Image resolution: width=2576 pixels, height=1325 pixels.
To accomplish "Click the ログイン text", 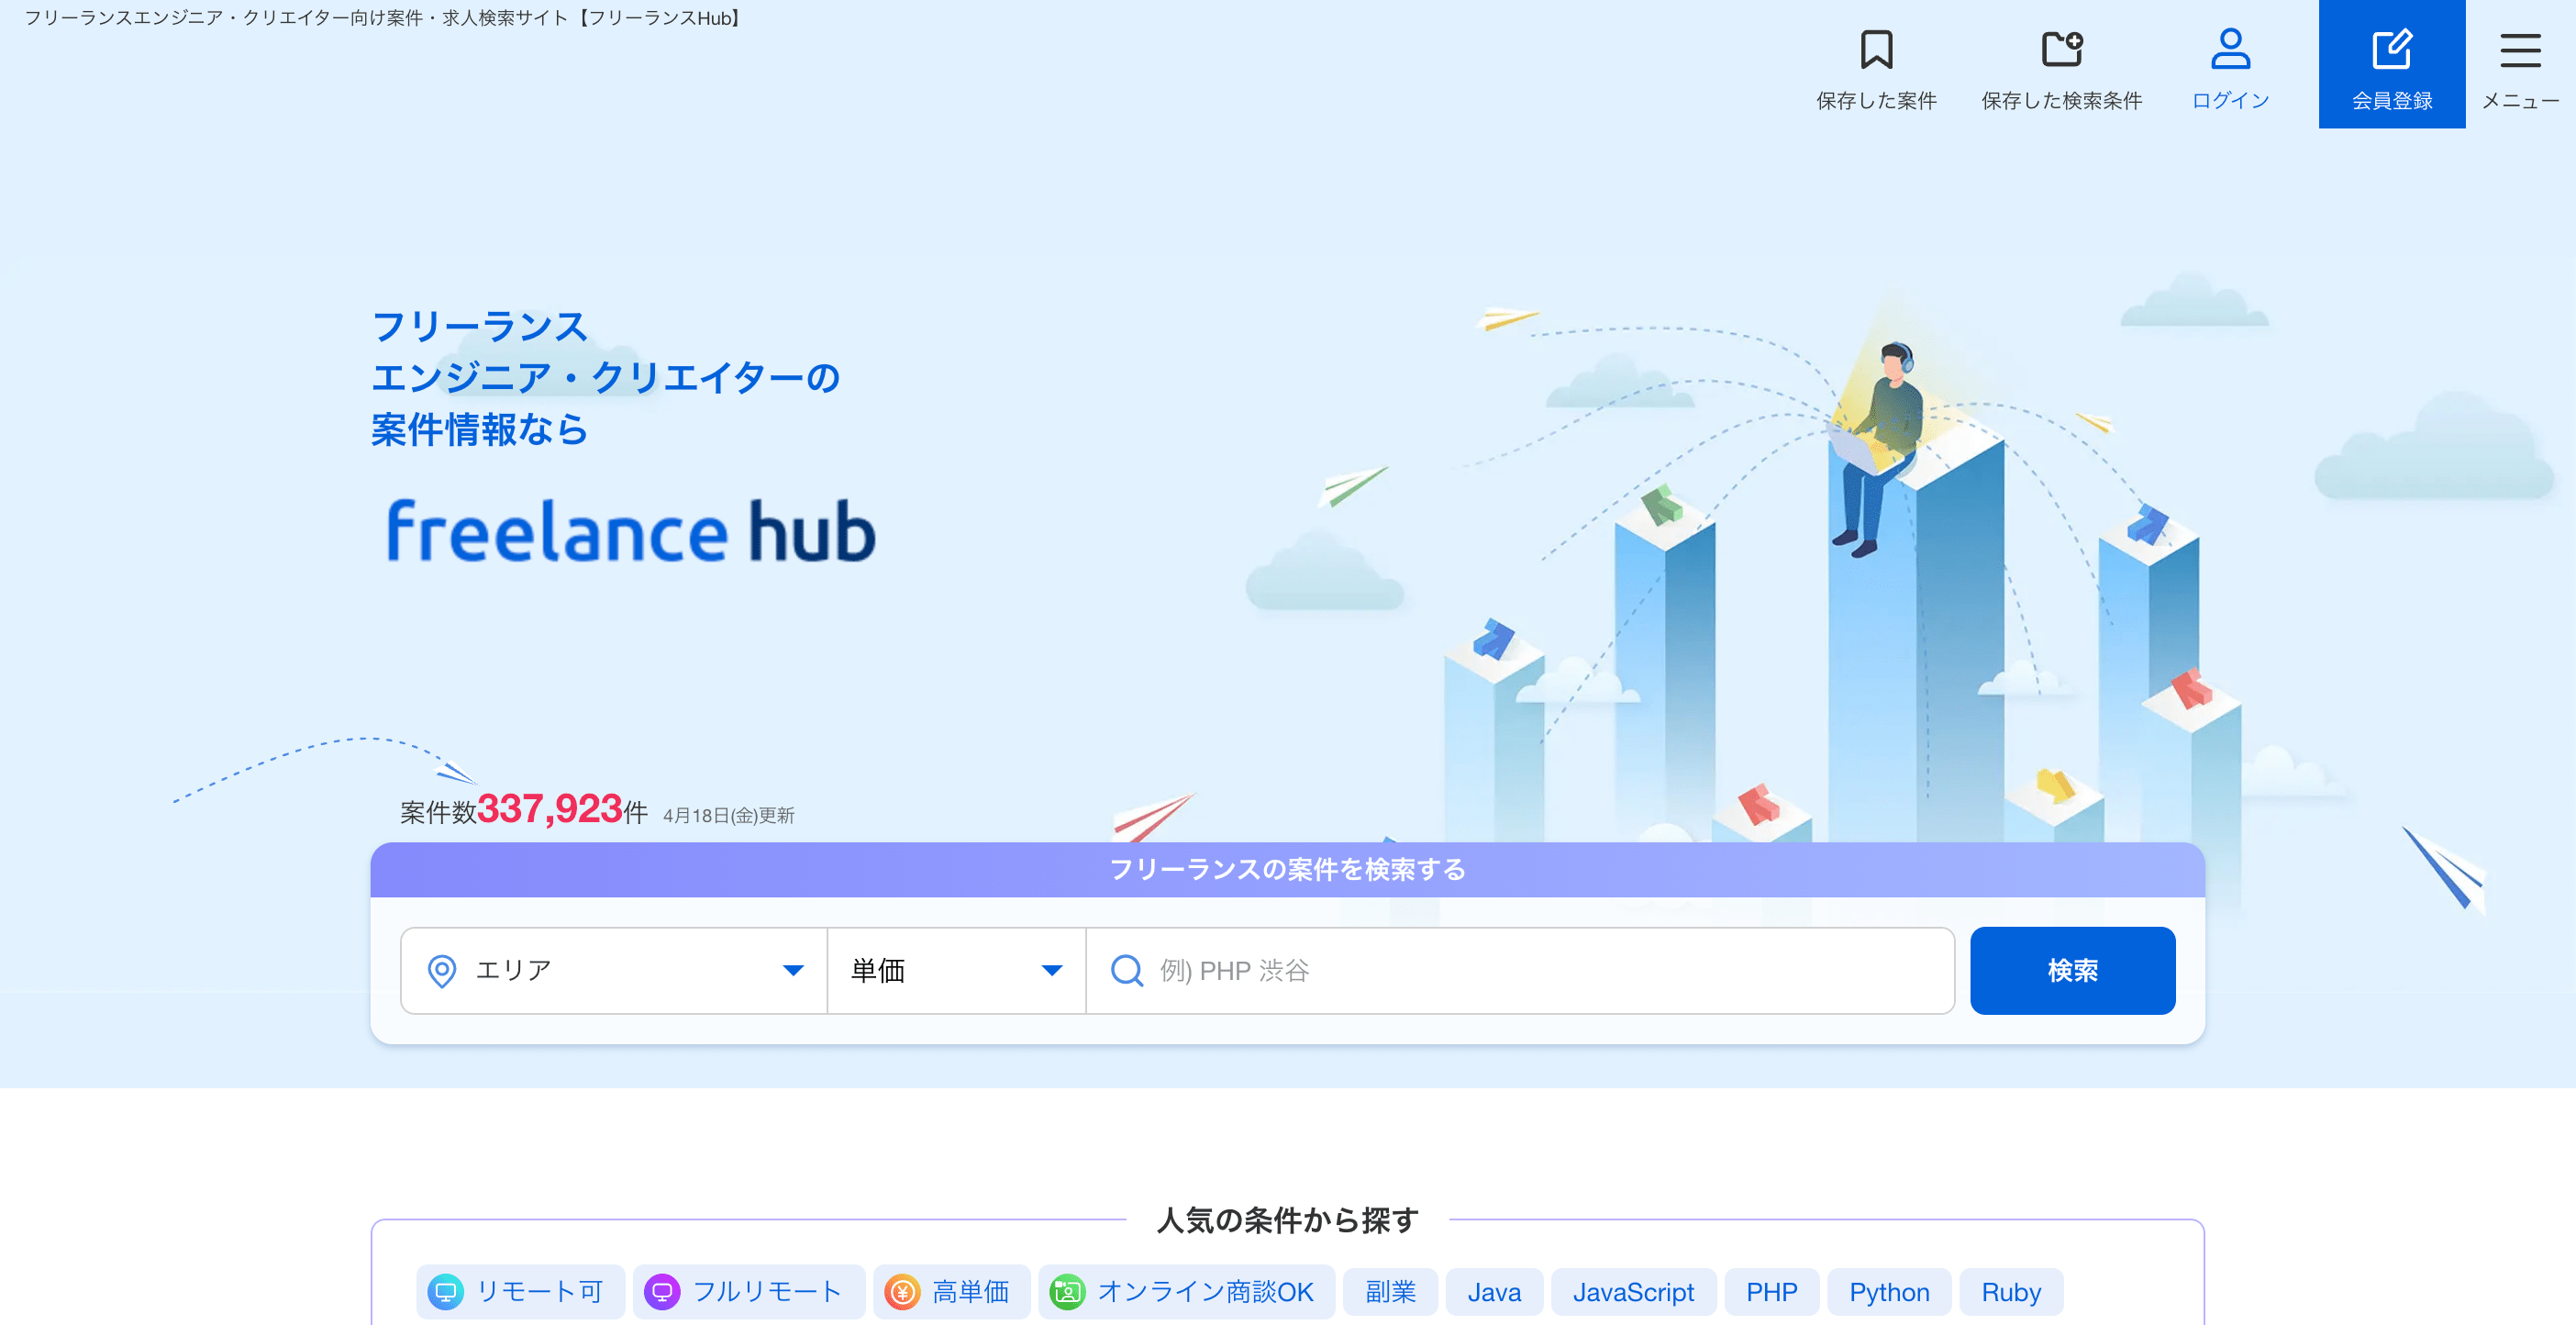I will click(2230, 100).
